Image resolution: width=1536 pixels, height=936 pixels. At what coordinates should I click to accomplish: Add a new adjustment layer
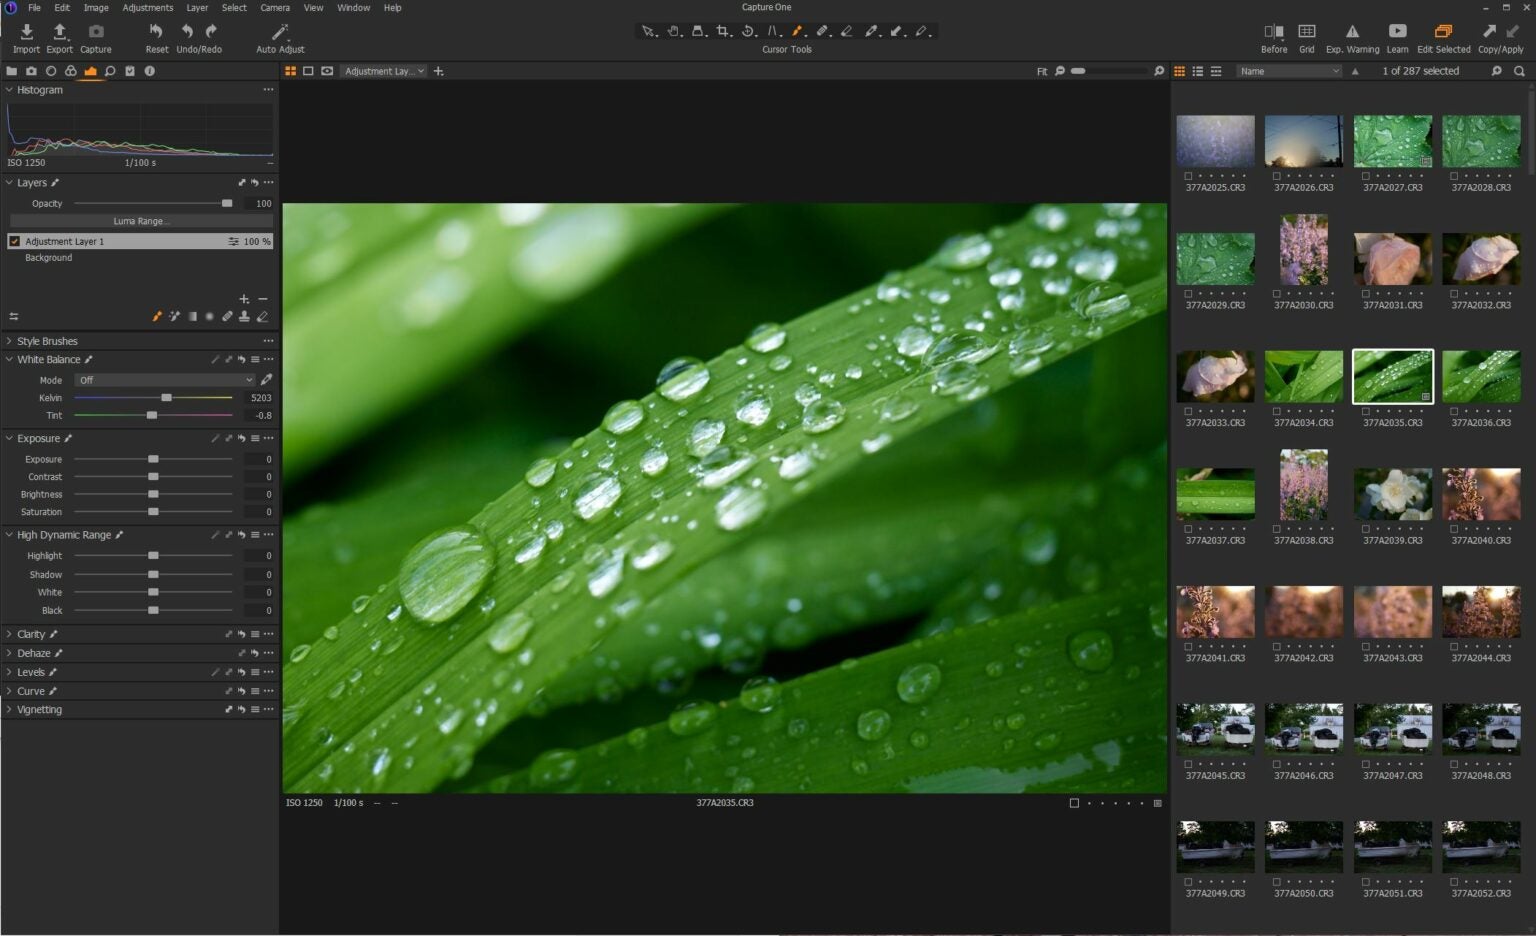coord(243,298)
